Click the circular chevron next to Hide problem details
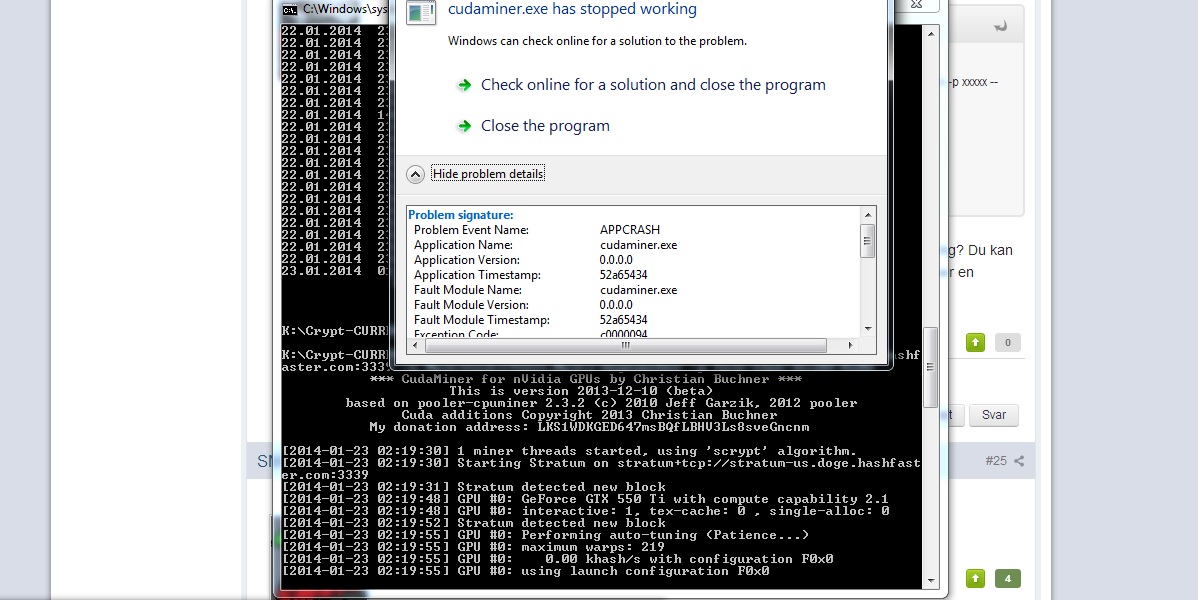 pyautogui.click(x=415, y=174)
